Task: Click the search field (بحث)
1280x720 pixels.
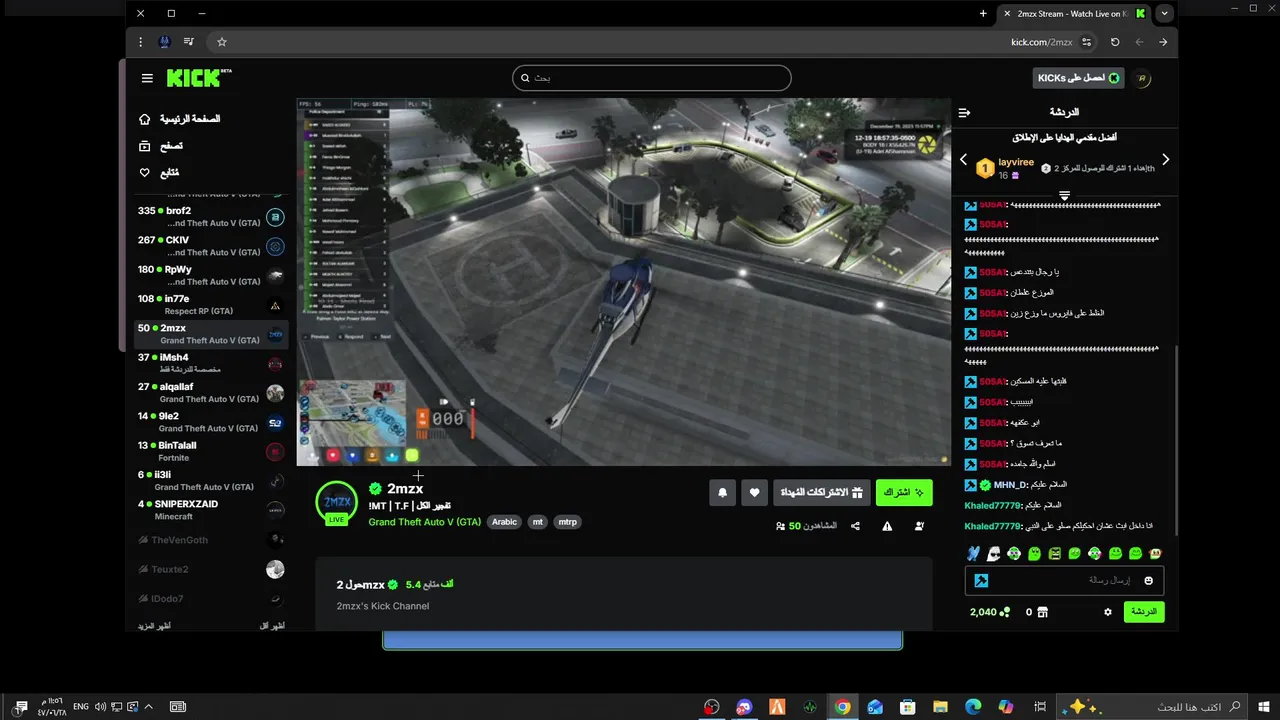Action: pos(651,78)
